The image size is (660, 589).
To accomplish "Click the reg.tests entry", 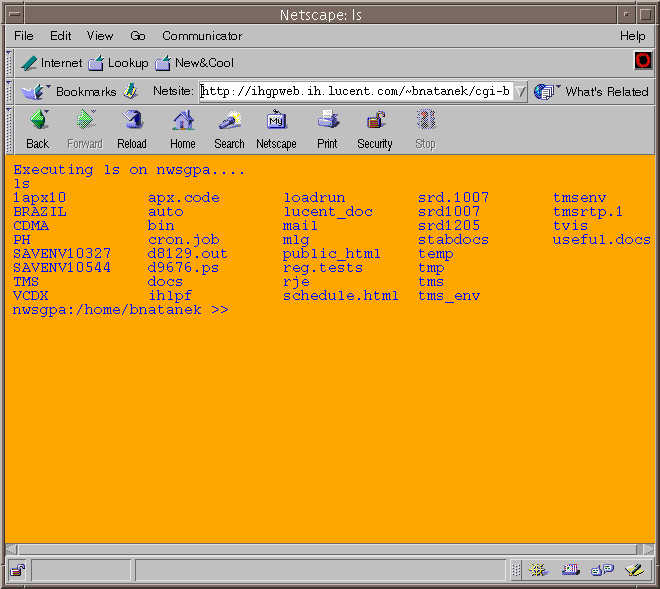I will tap(322, 268).
